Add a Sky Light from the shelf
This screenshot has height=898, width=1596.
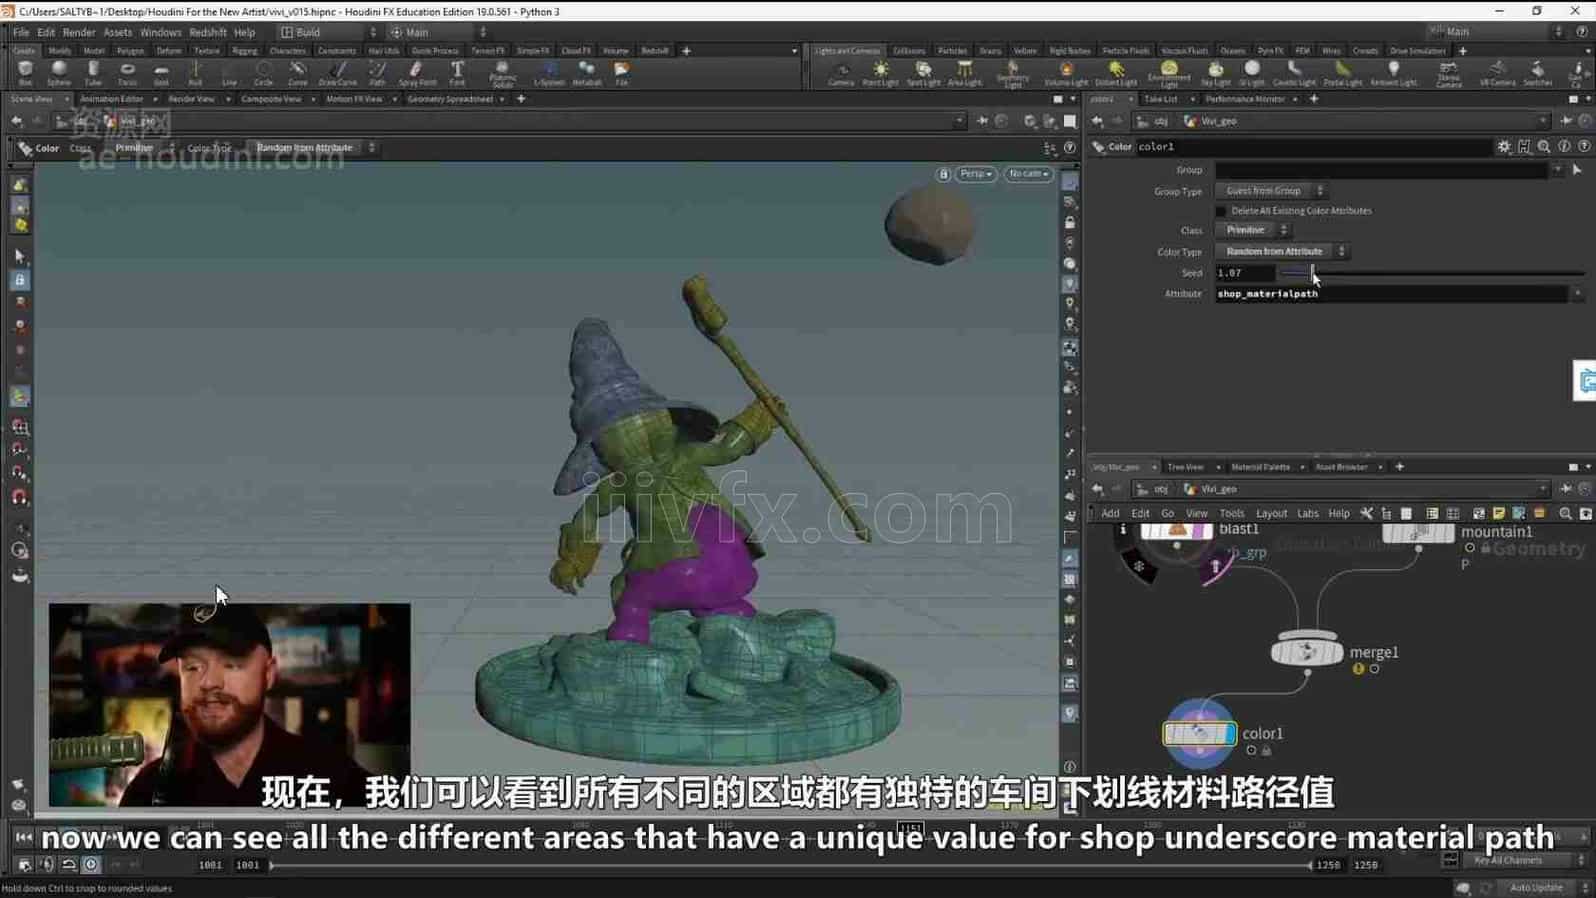pos(1215,73)
